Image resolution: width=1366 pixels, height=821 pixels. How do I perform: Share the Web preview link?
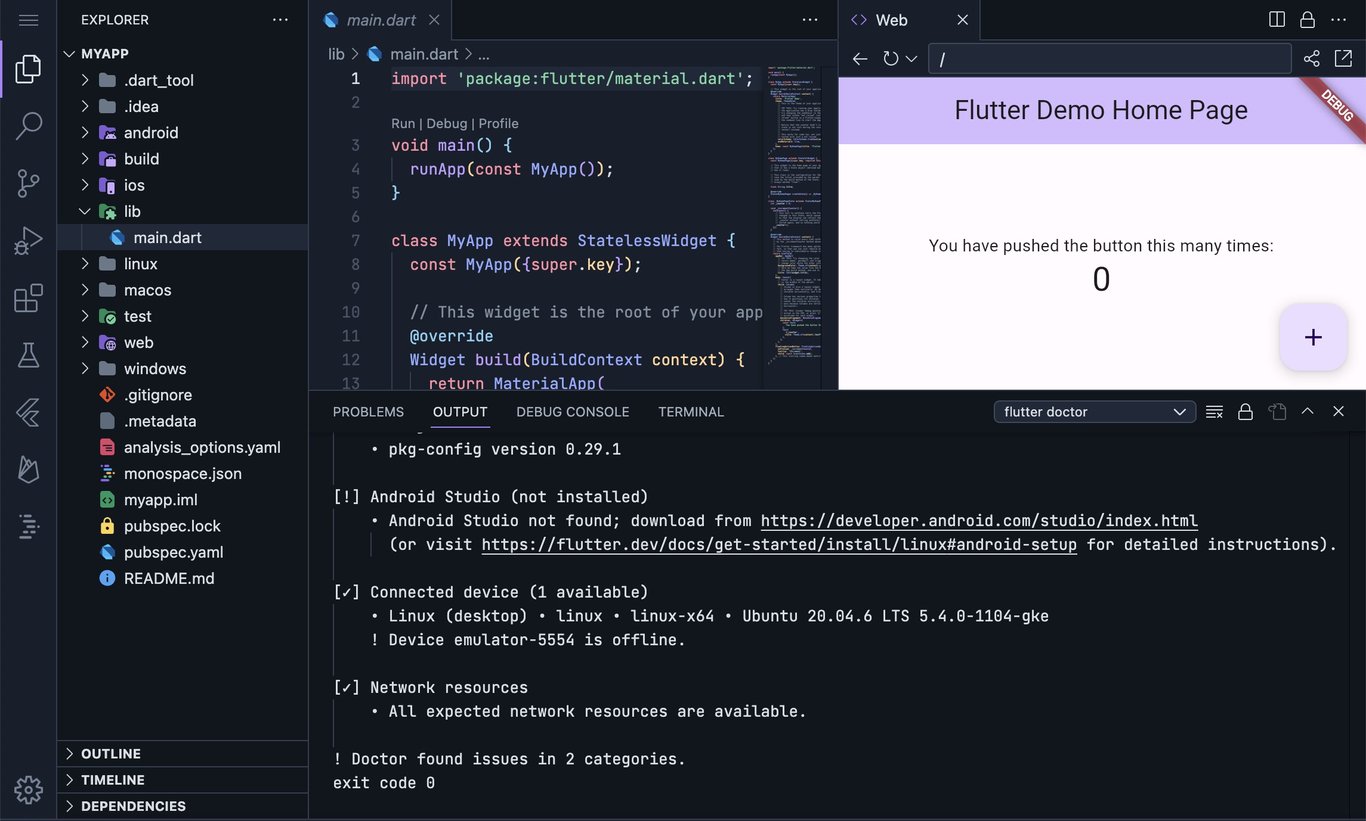(x=1312, y=59)
